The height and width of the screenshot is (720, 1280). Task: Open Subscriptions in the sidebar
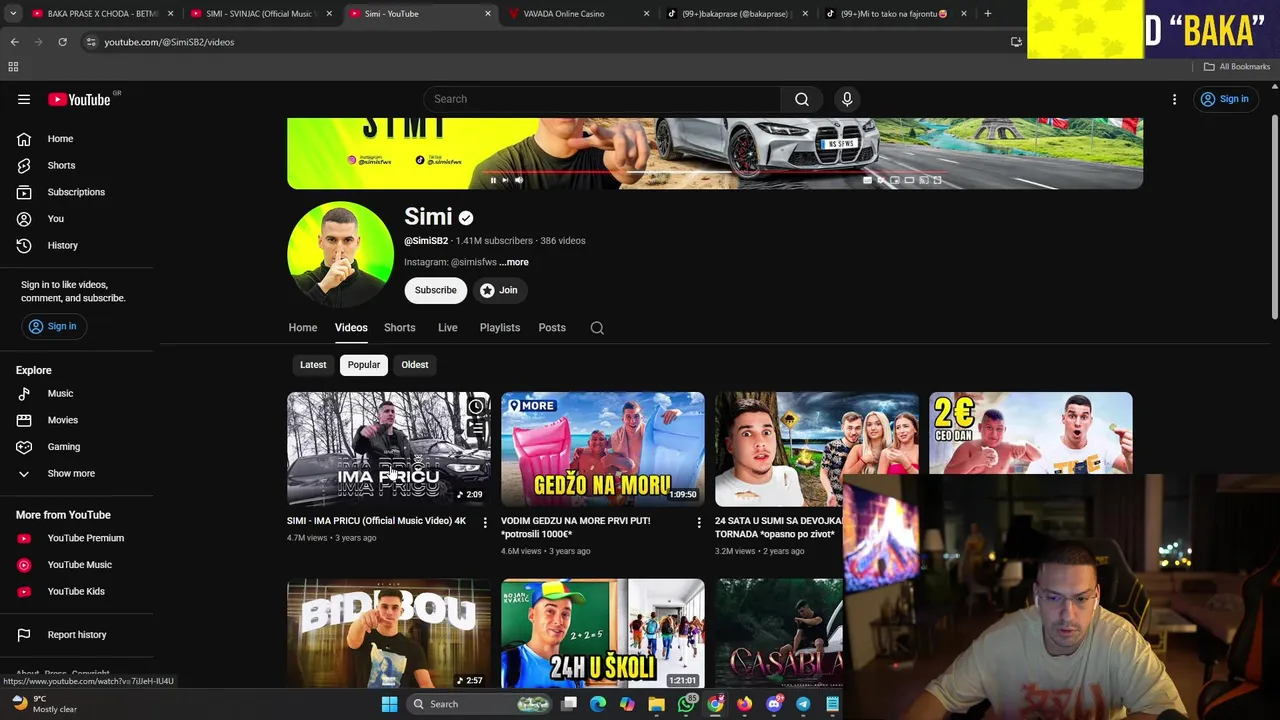76,192
